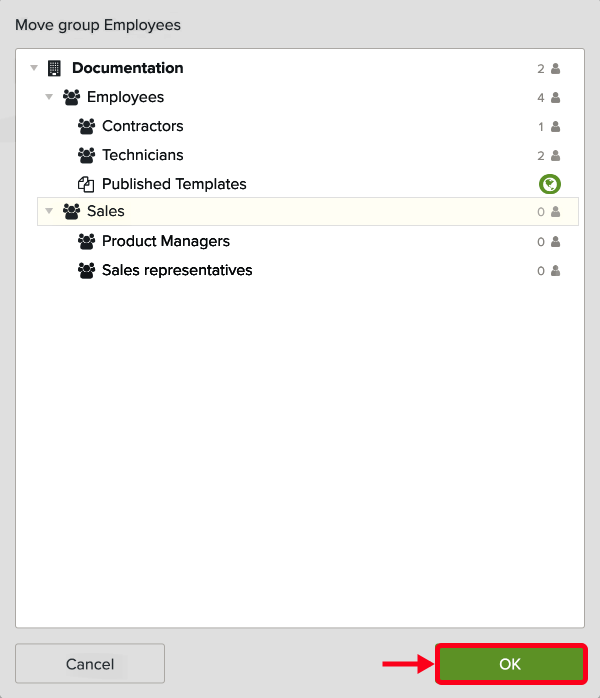The width and height of the screenshot is (600, 698).
Task: Cancel the move group dialog
Action: [x=90, y=664]
